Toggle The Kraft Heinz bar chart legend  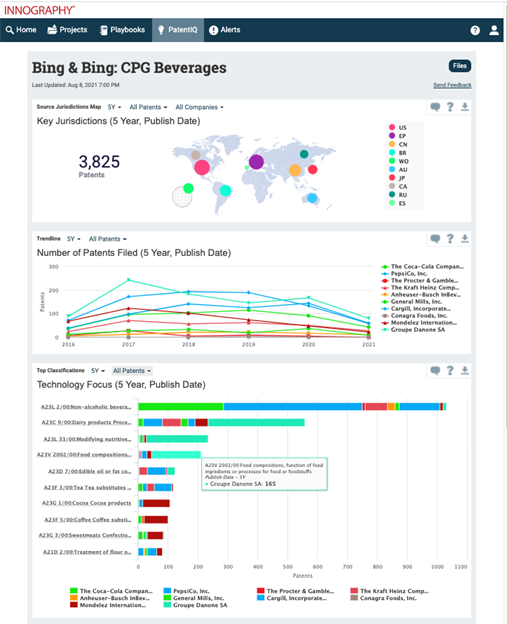pos(390,591)
